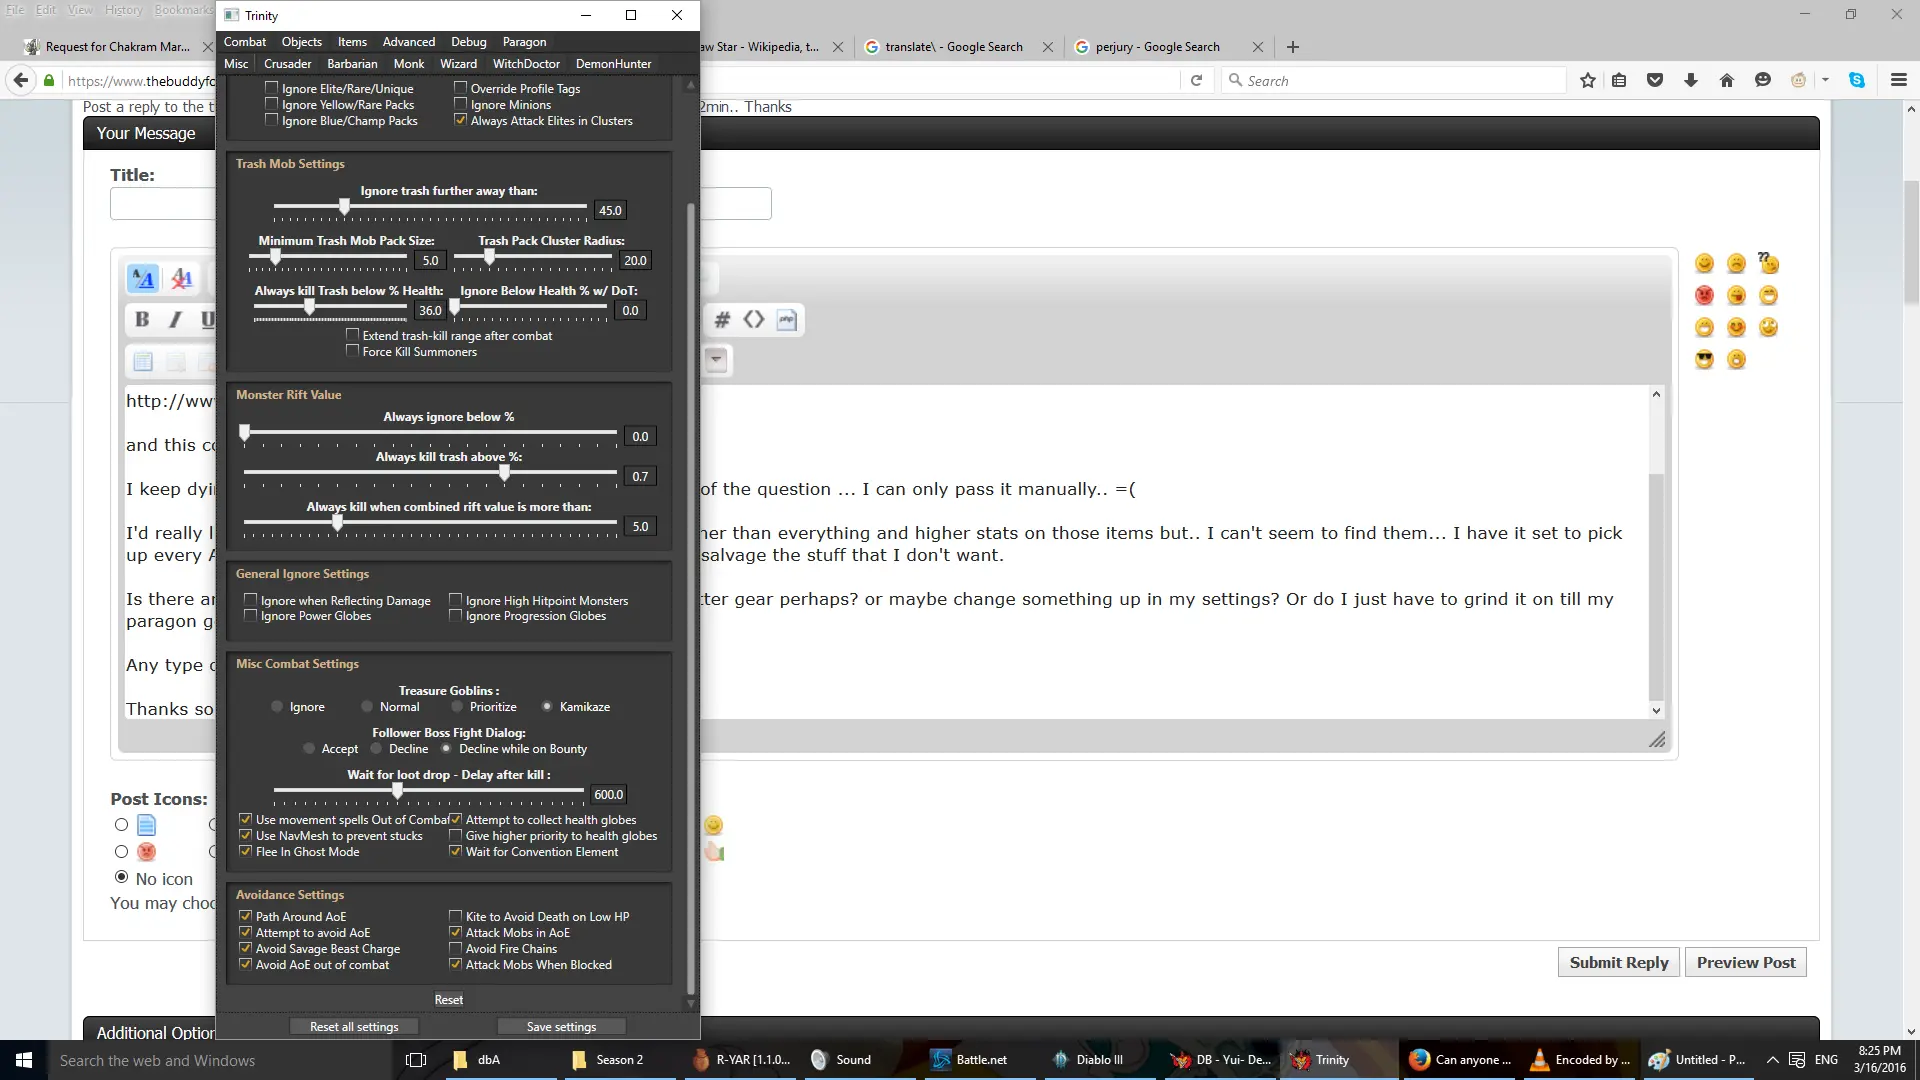Click the font size A icon in editor

click(143, 279)
